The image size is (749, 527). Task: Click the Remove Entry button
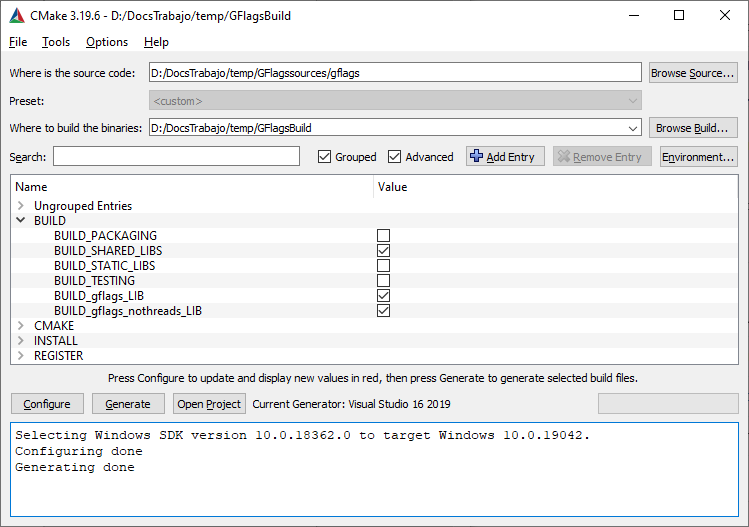602,156
